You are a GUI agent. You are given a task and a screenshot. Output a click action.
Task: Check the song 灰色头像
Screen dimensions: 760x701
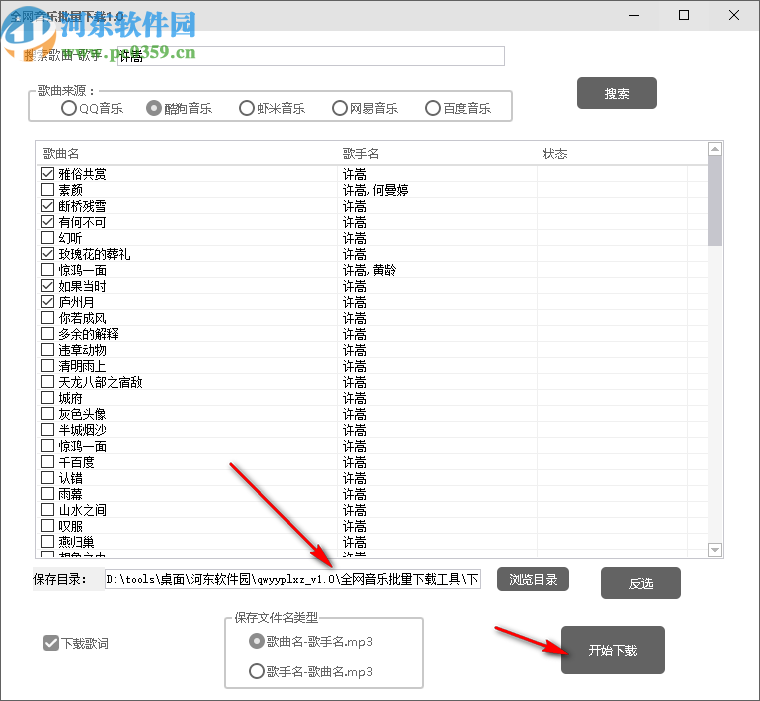coord(48,414)
